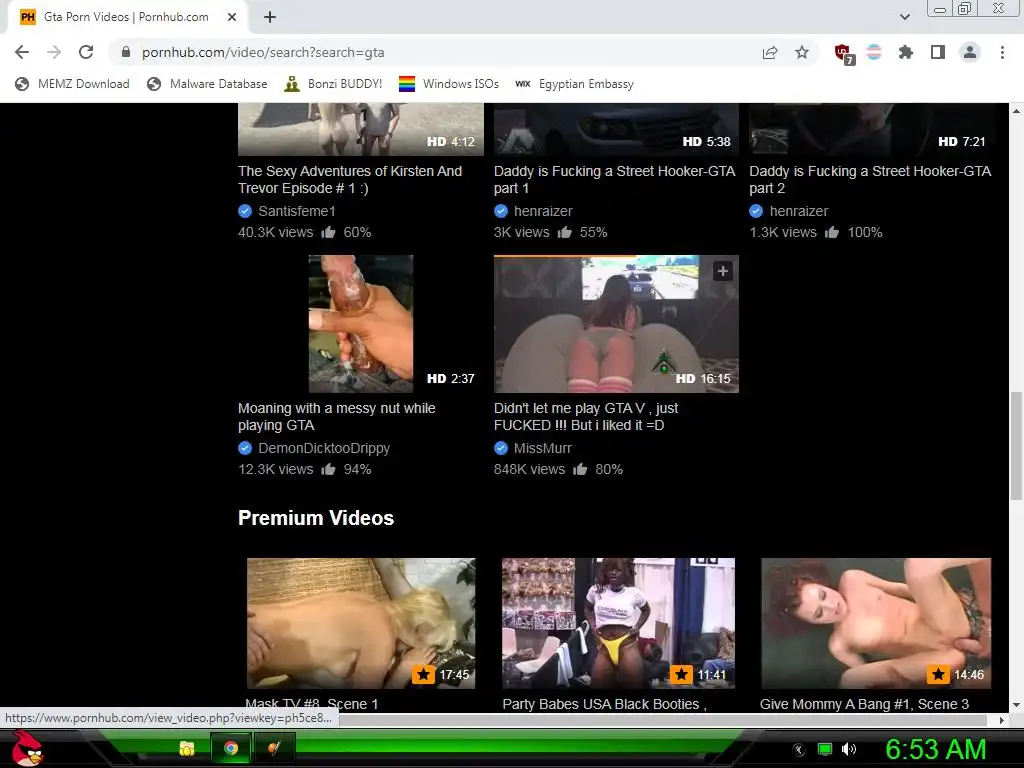Click the '848K views' text
Viewport: 1024px width, 768px height.
[x=529, y=469]
